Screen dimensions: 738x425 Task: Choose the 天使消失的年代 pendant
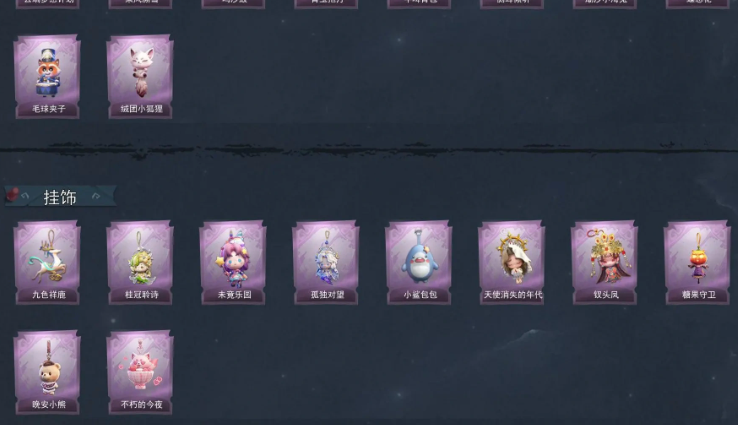512,262
